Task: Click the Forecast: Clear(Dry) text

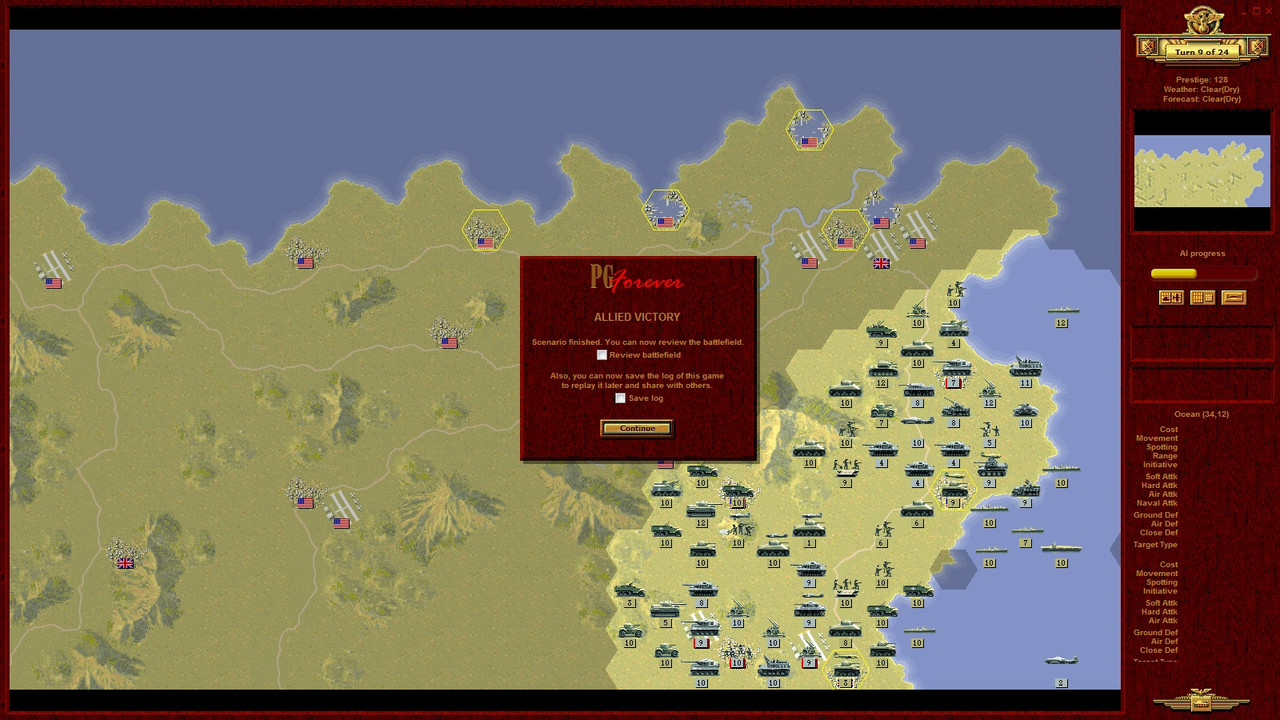Action: point(1201,99)
